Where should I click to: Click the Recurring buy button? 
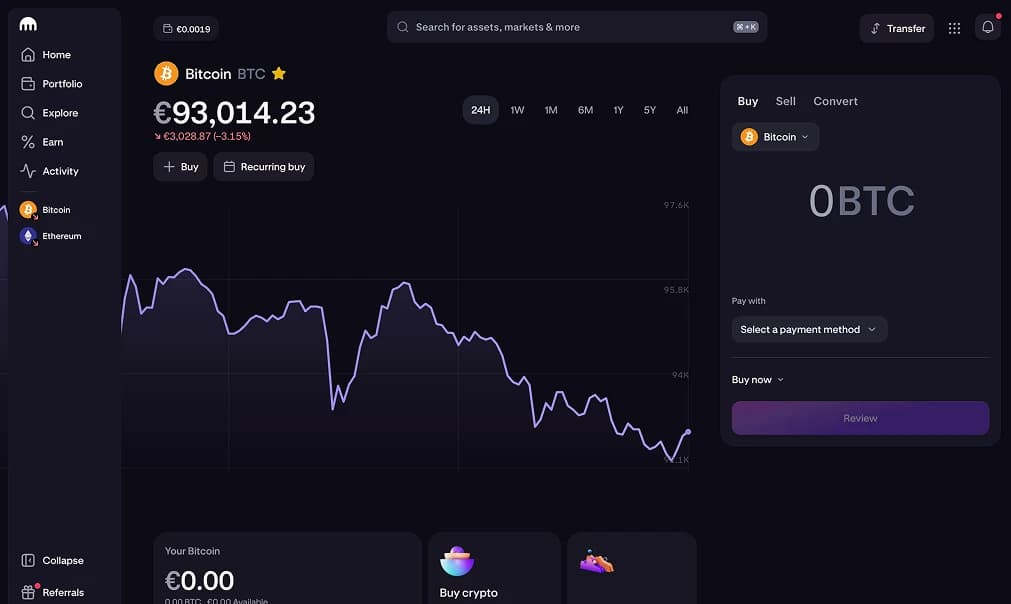263,167
